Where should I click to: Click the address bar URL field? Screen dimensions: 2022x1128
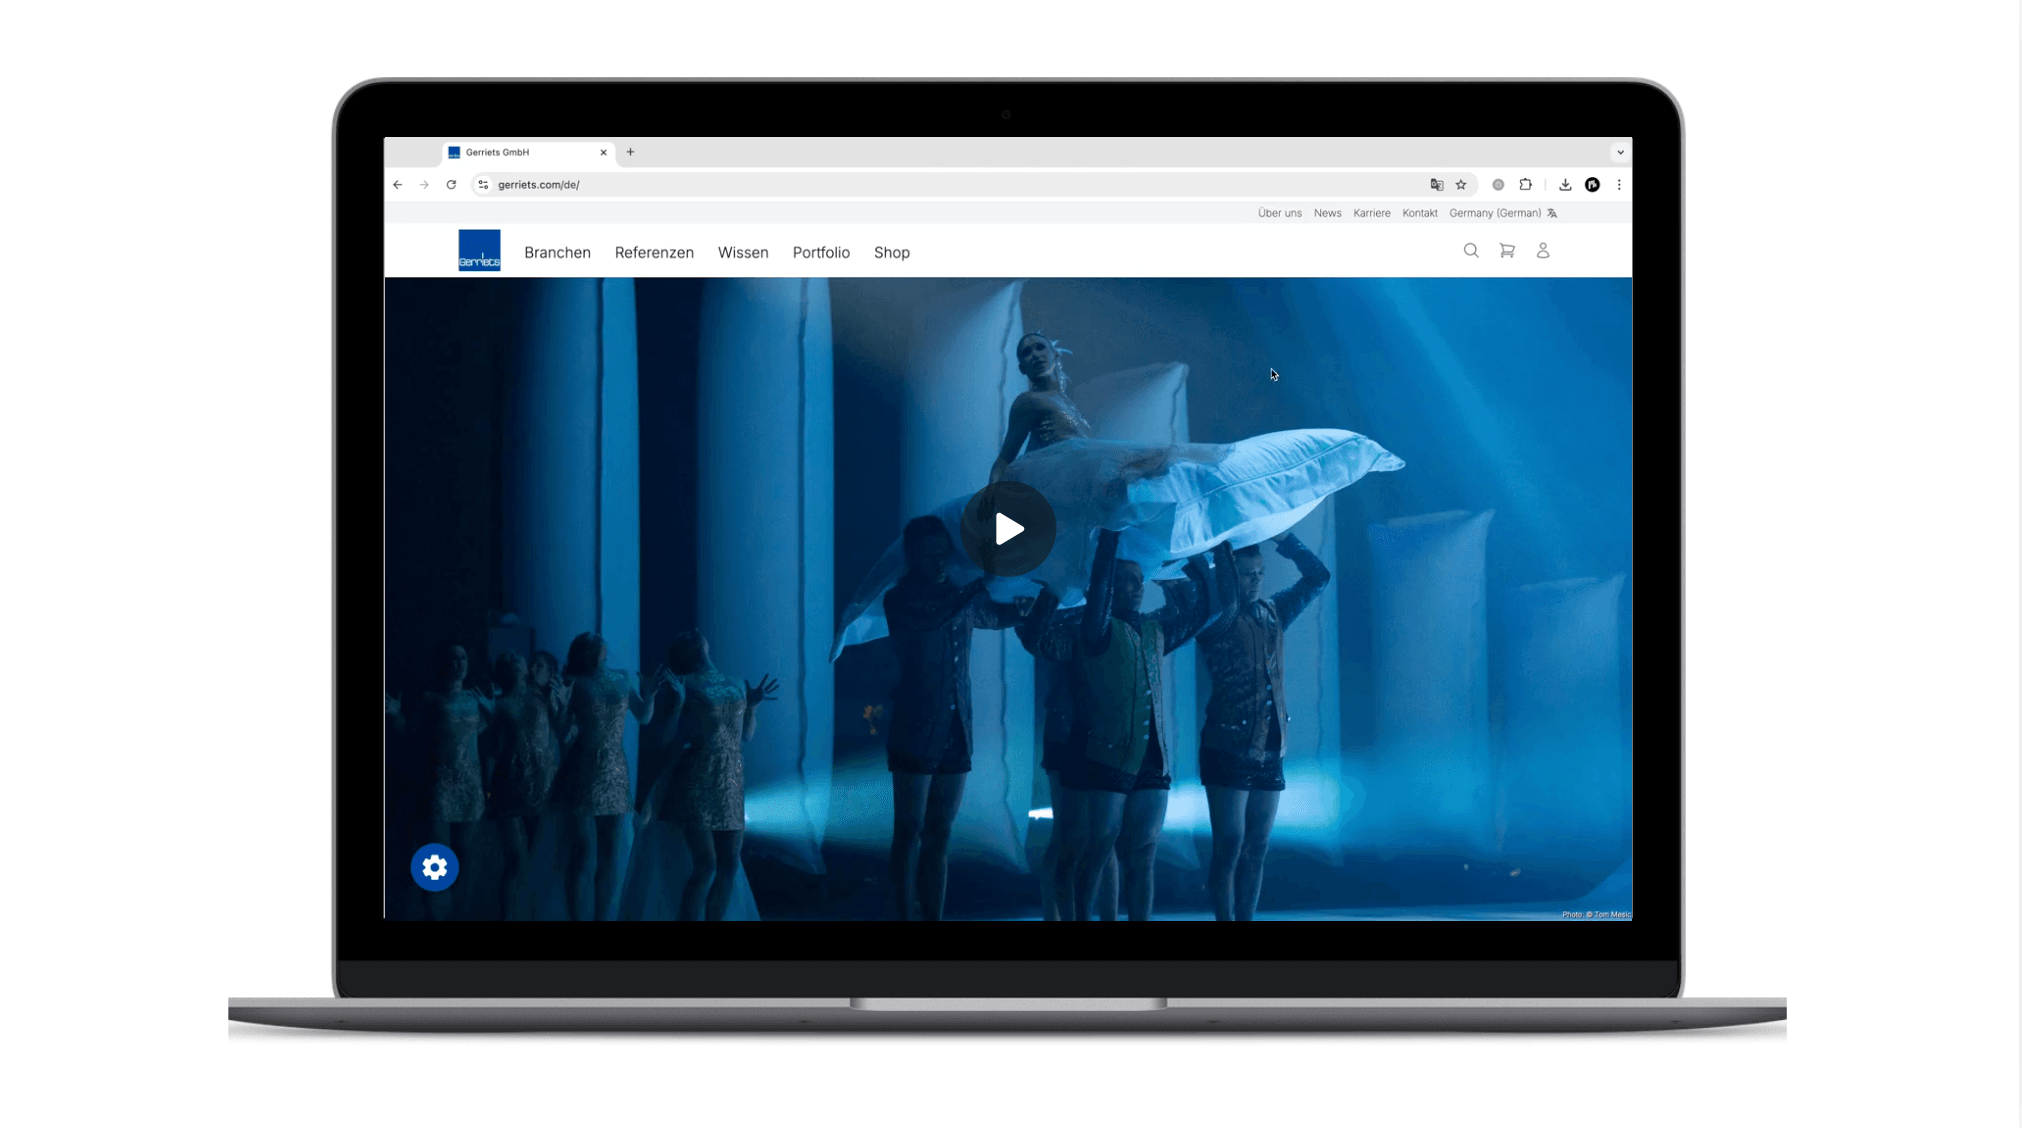tap(900, 185)
